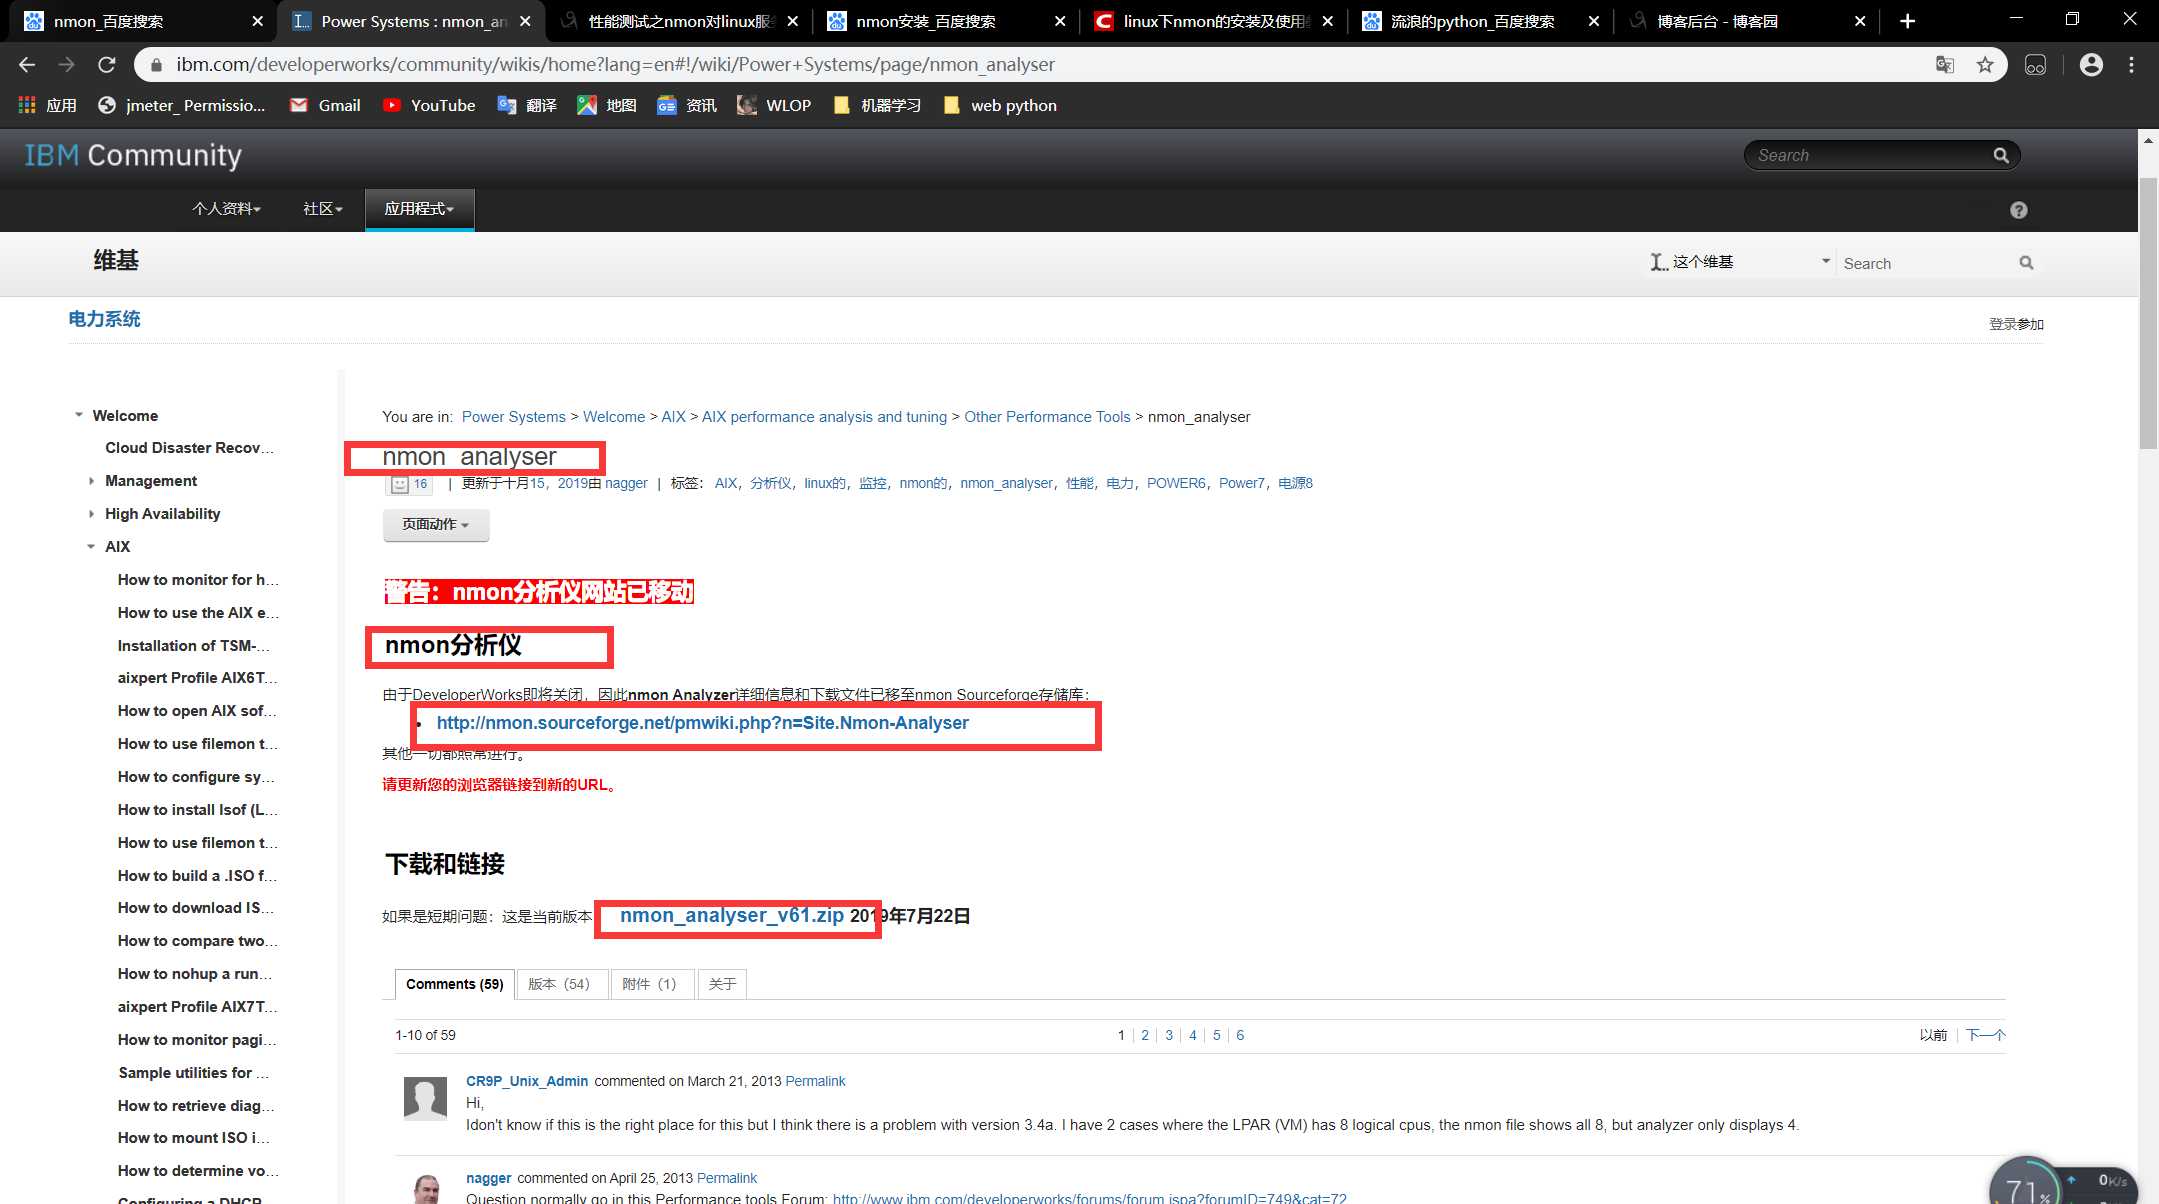
Task: Switch to the nmon安装_百度搜索 tab
Action: click(x=943, y=21)
